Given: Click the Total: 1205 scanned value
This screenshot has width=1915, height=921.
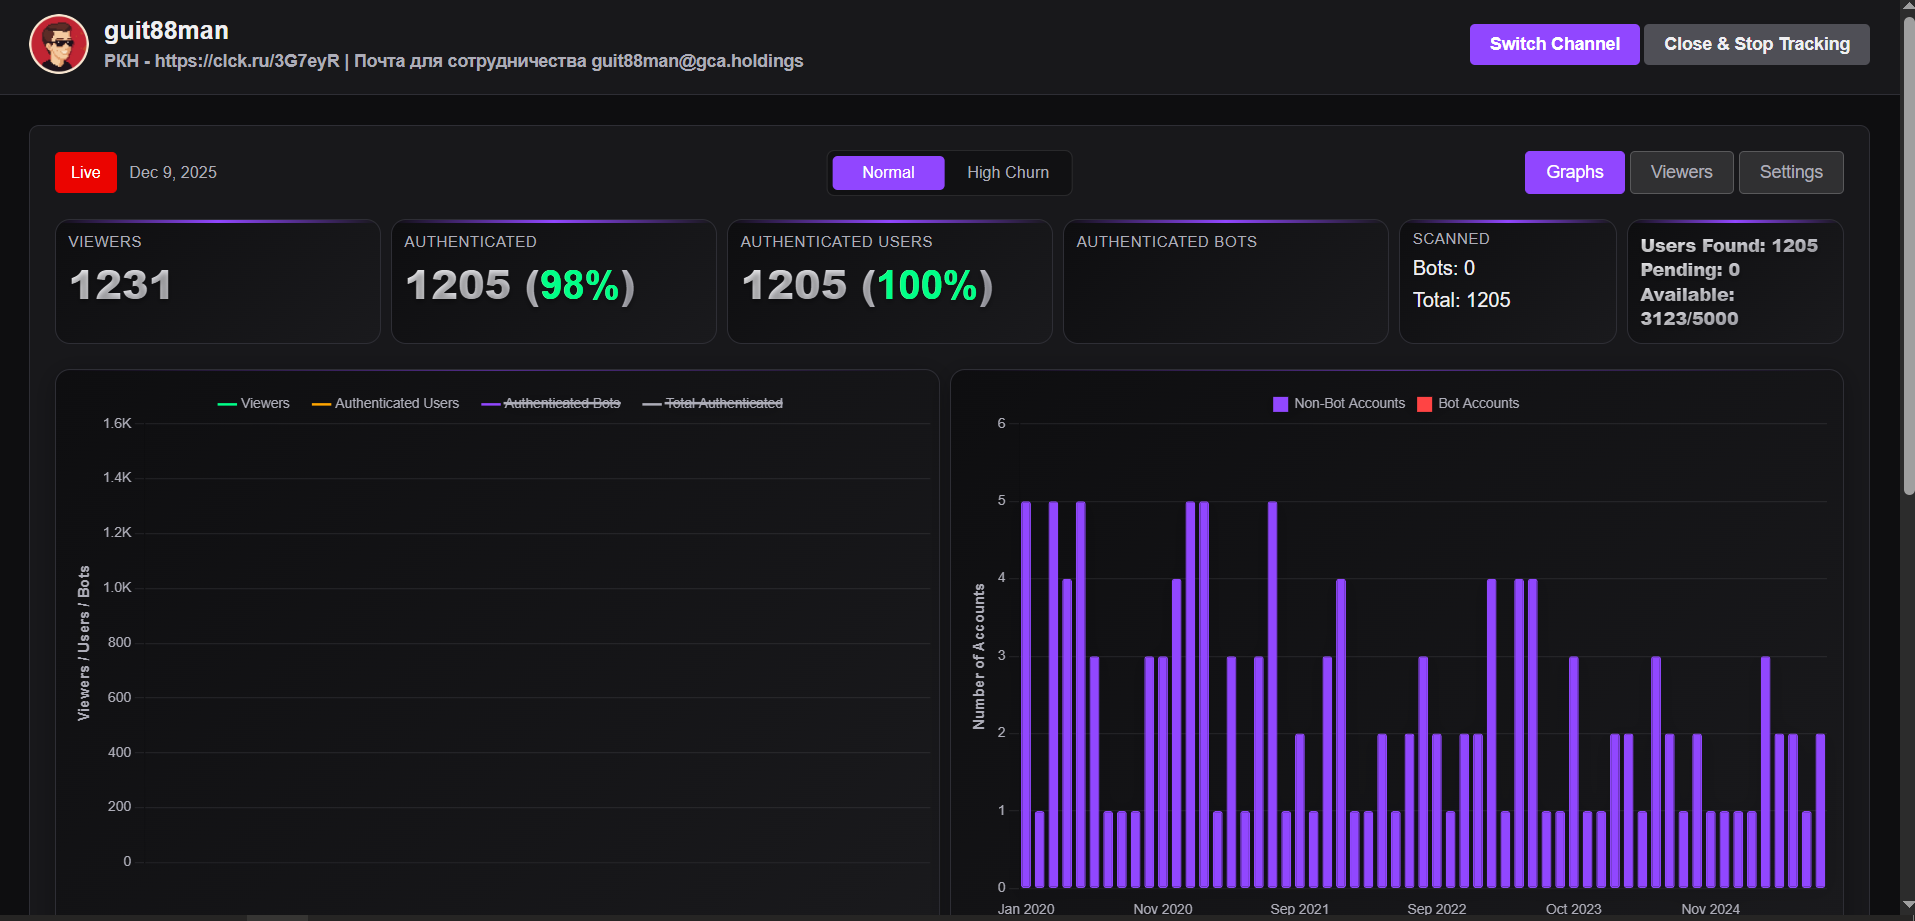Looking at the screenshot, I should click(1462, 300).
